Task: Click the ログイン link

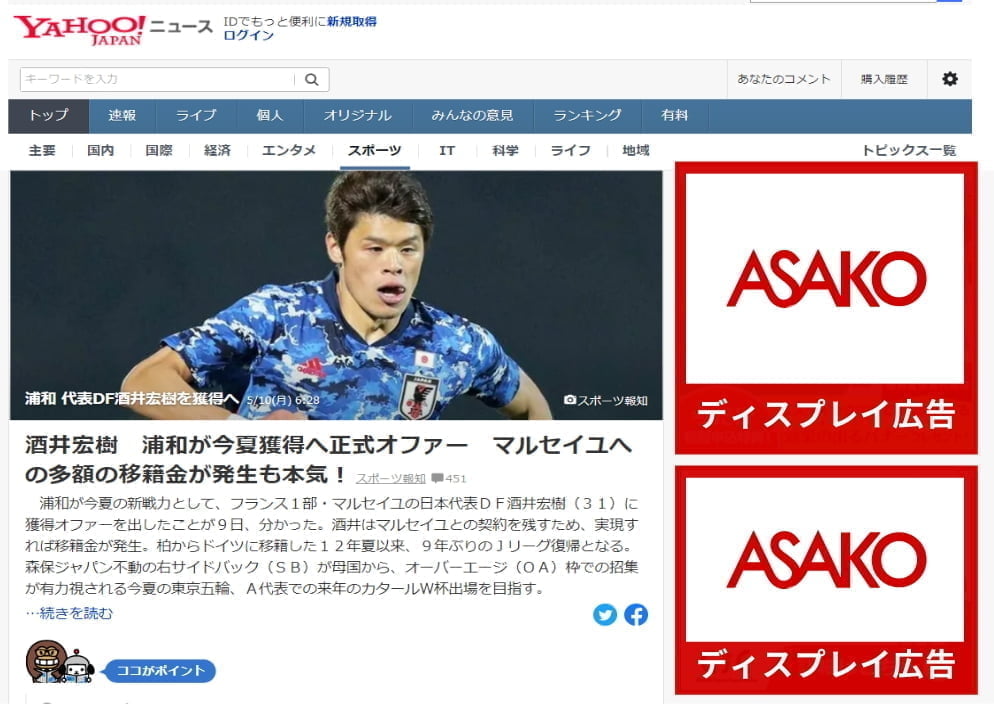Action: (x=248, y=35)
